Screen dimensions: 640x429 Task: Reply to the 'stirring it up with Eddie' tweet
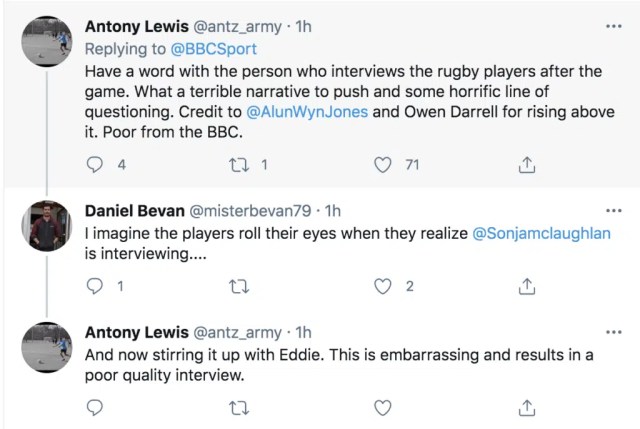(97, 407)
